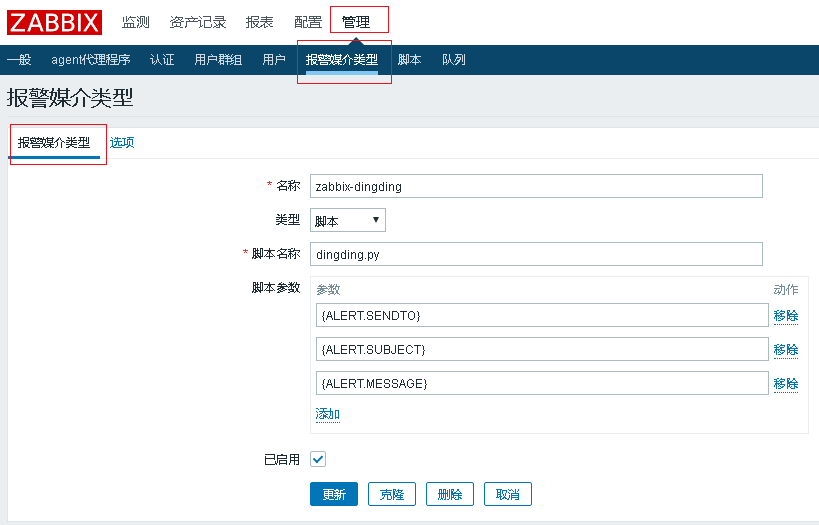Click 添加 to add a script parameter
This screenshot has height=525, width=819.
pyautogui.click(x=327, y=414)
